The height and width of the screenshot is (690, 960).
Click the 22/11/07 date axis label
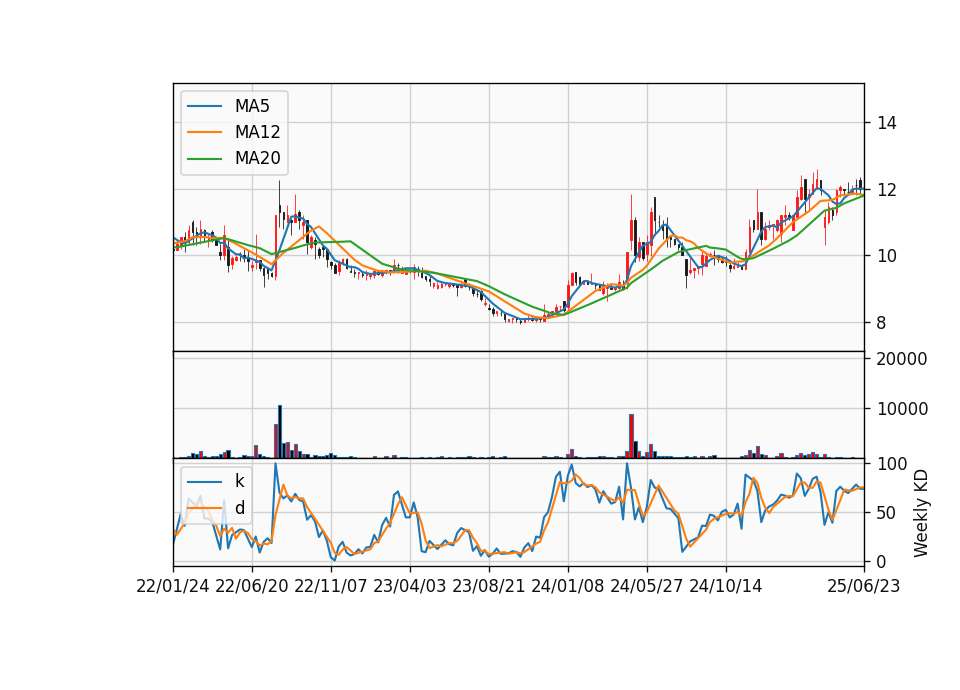point(331,586)
